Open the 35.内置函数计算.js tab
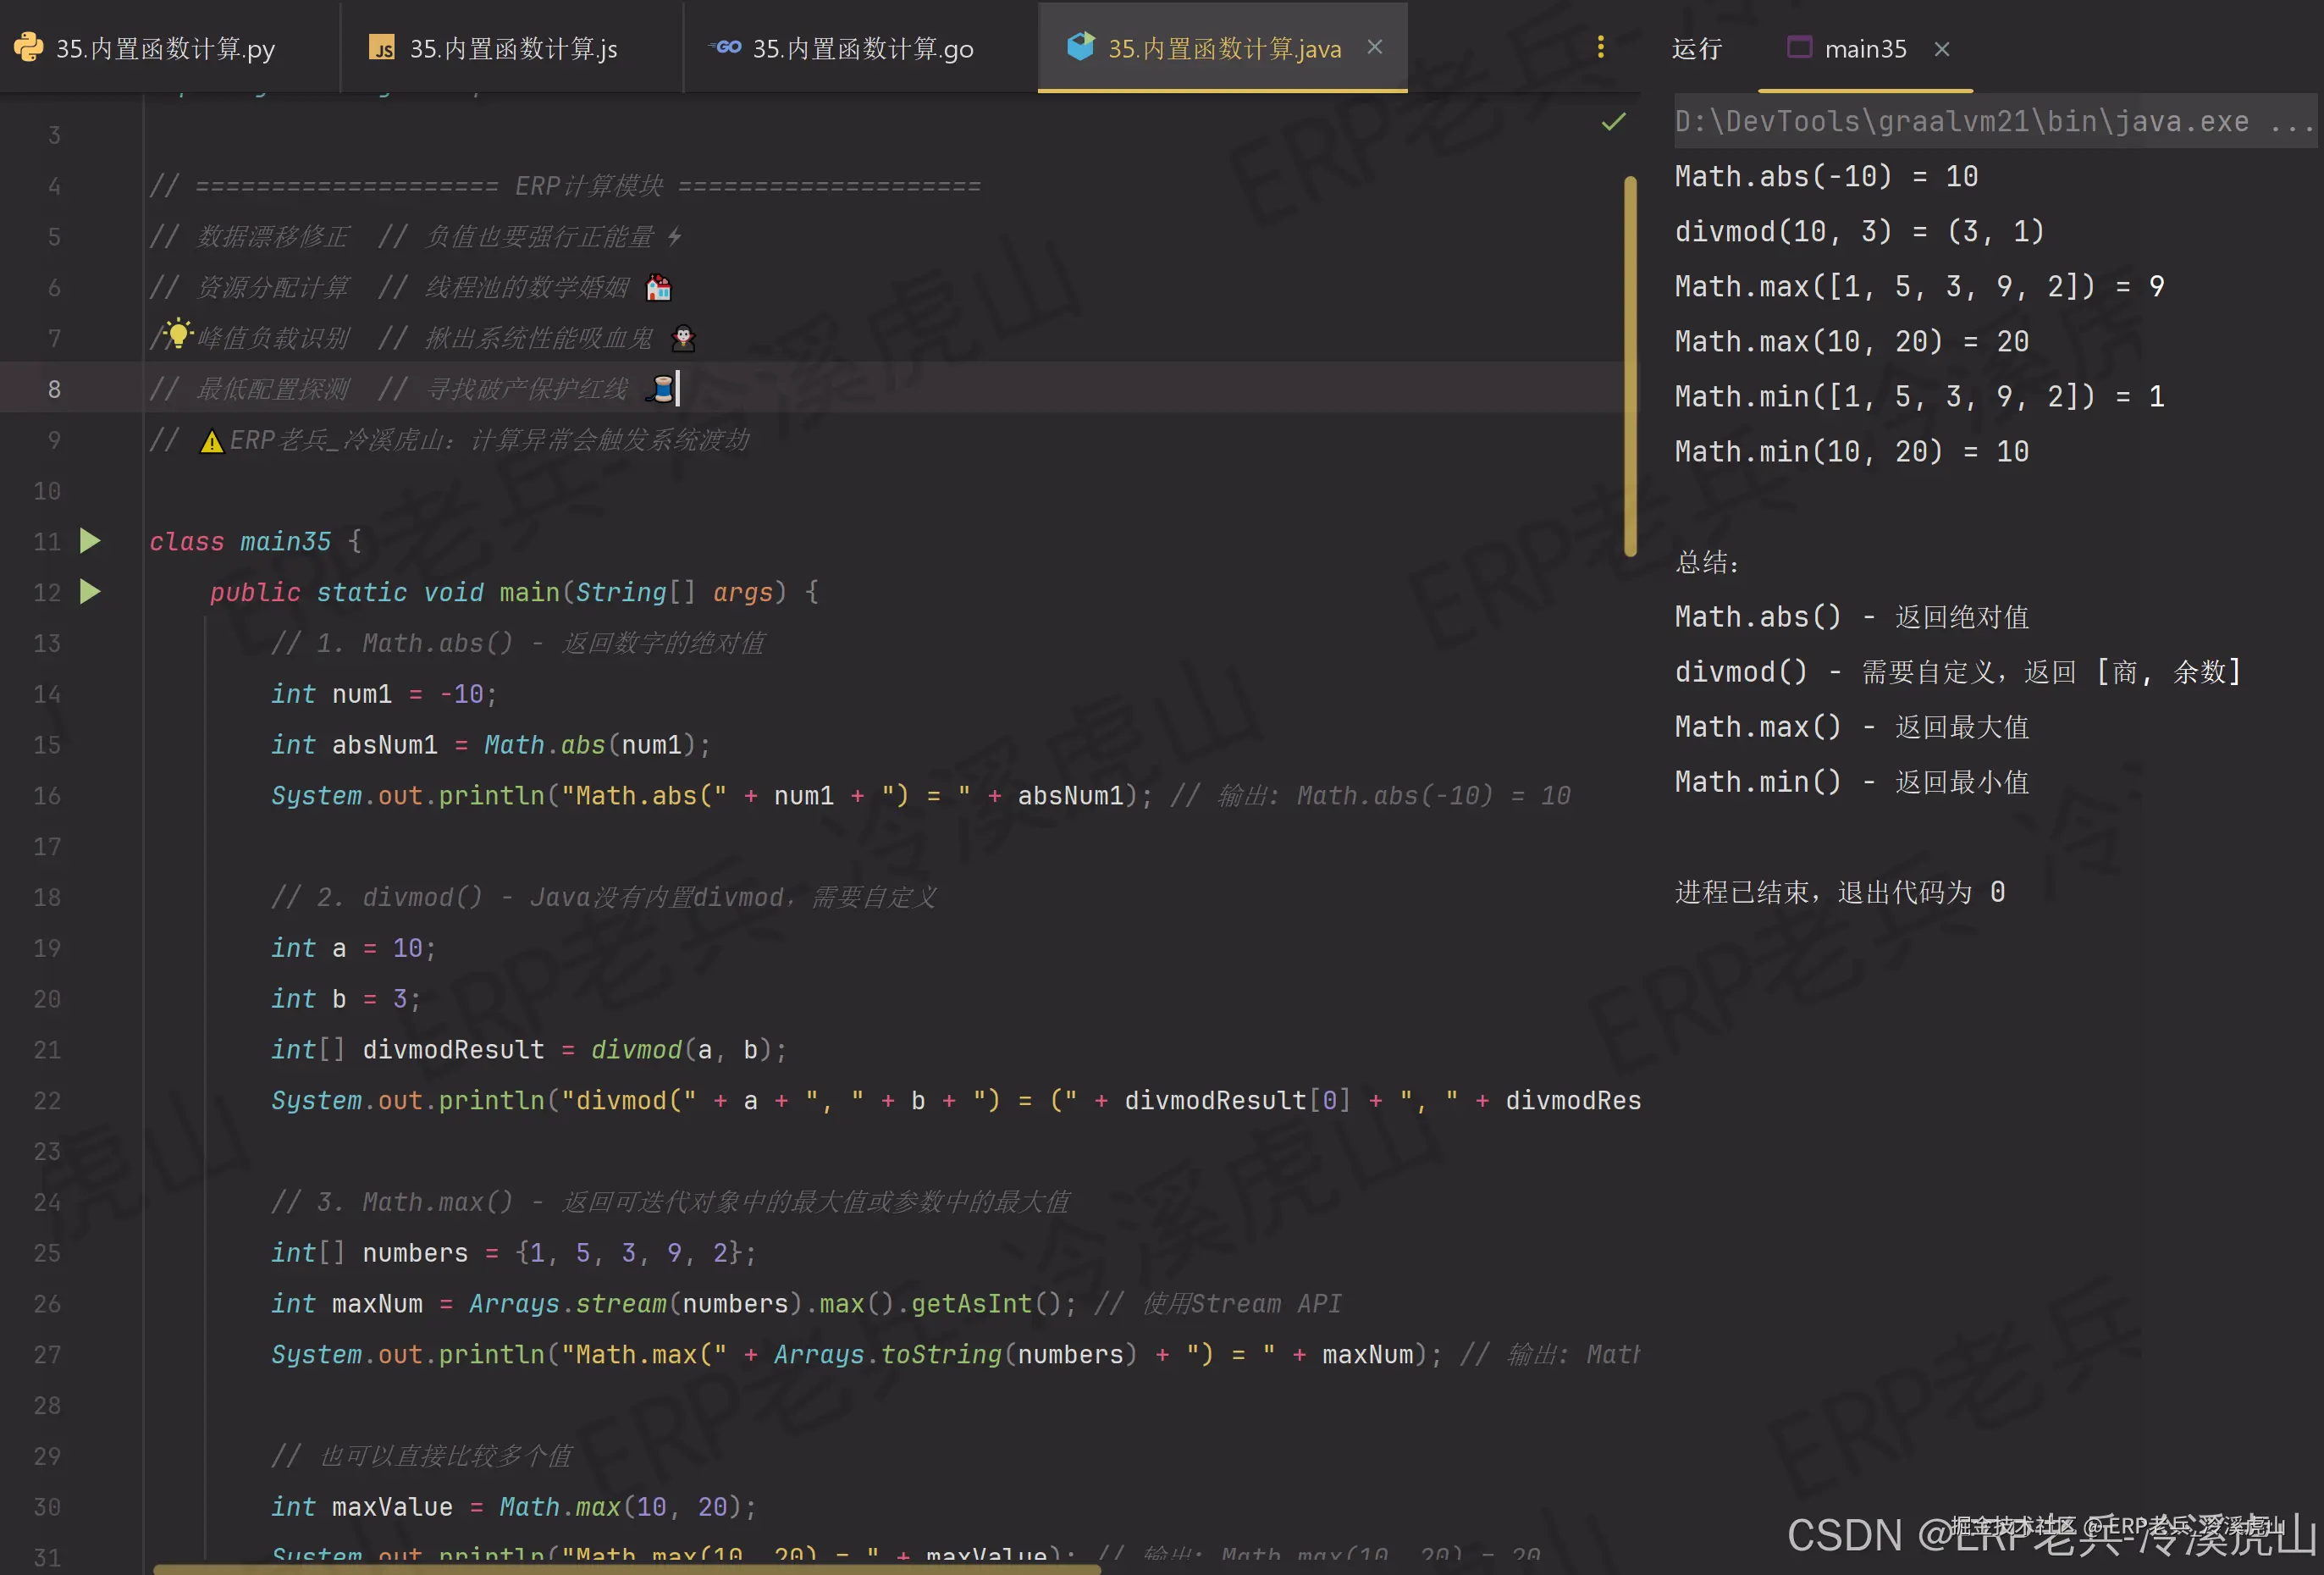 coord(513,49)
